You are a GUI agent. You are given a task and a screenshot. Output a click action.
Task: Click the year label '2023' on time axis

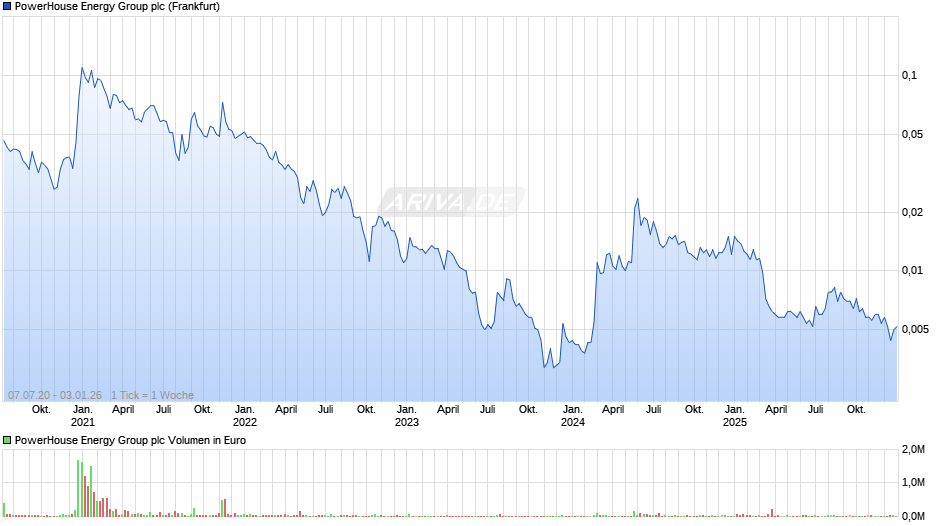tap(406, 422)
